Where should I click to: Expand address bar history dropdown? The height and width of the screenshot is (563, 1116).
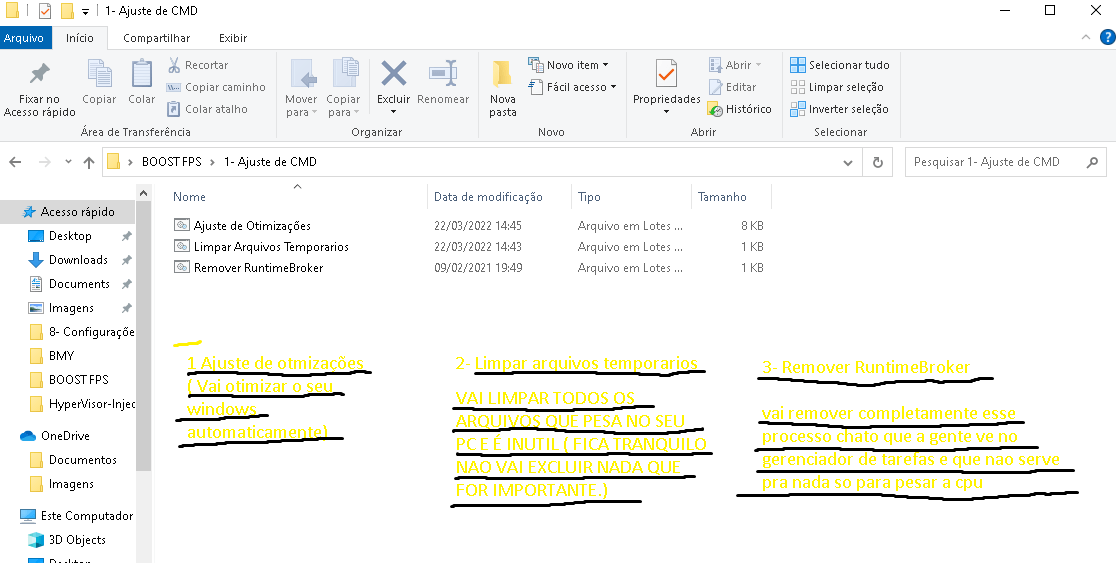click(848, 162)
